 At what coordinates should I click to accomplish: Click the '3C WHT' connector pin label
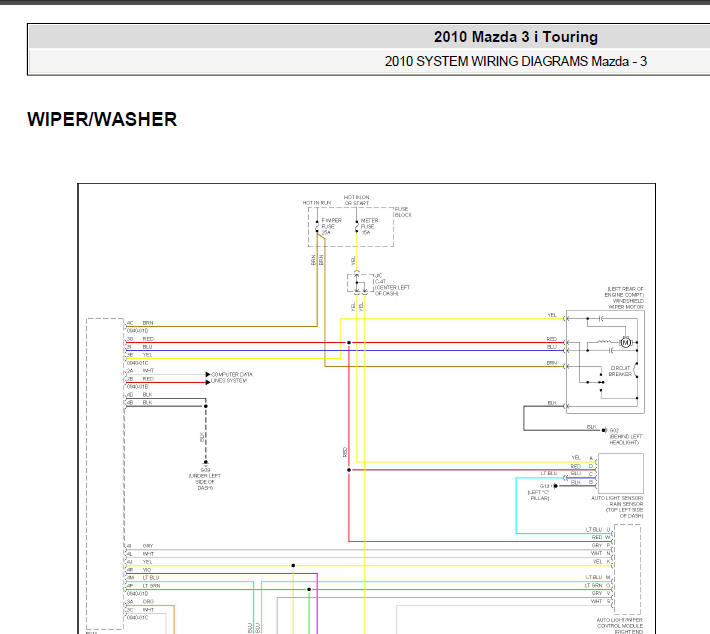(140, 610)
